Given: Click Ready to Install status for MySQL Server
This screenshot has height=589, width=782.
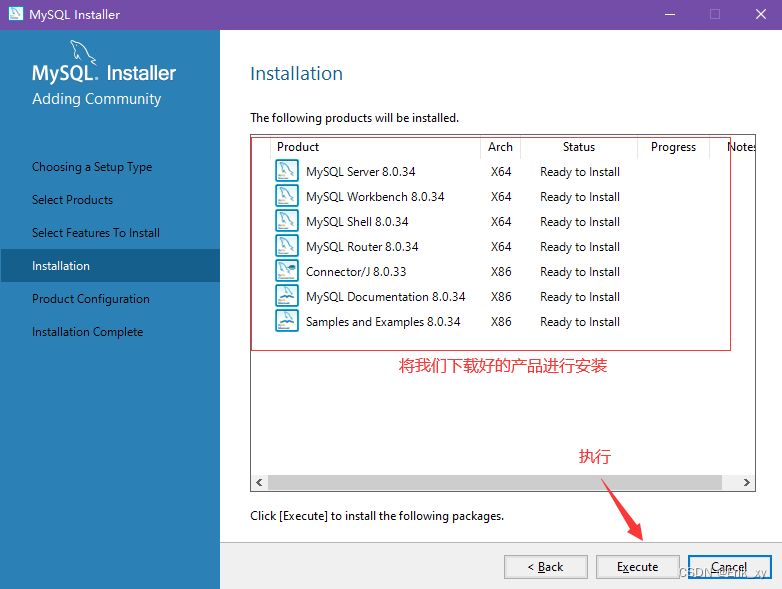Looking at the screenshot, I should 580,172.
